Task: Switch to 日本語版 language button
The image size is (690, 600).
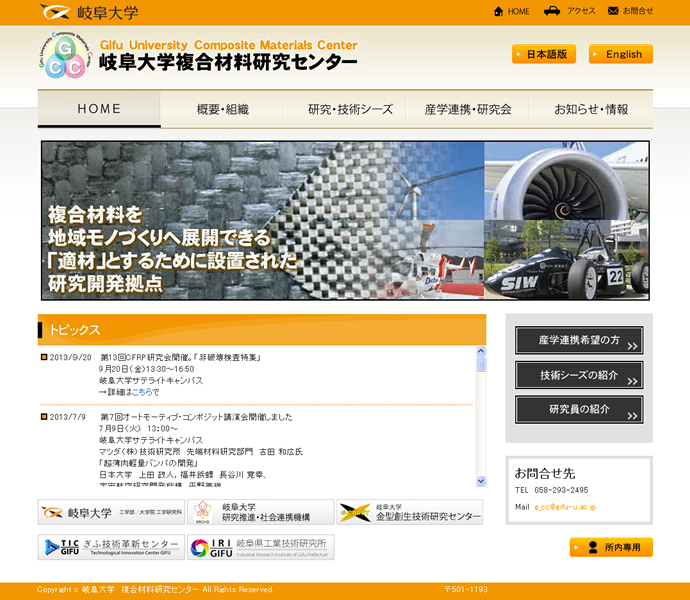Action: 544,54
